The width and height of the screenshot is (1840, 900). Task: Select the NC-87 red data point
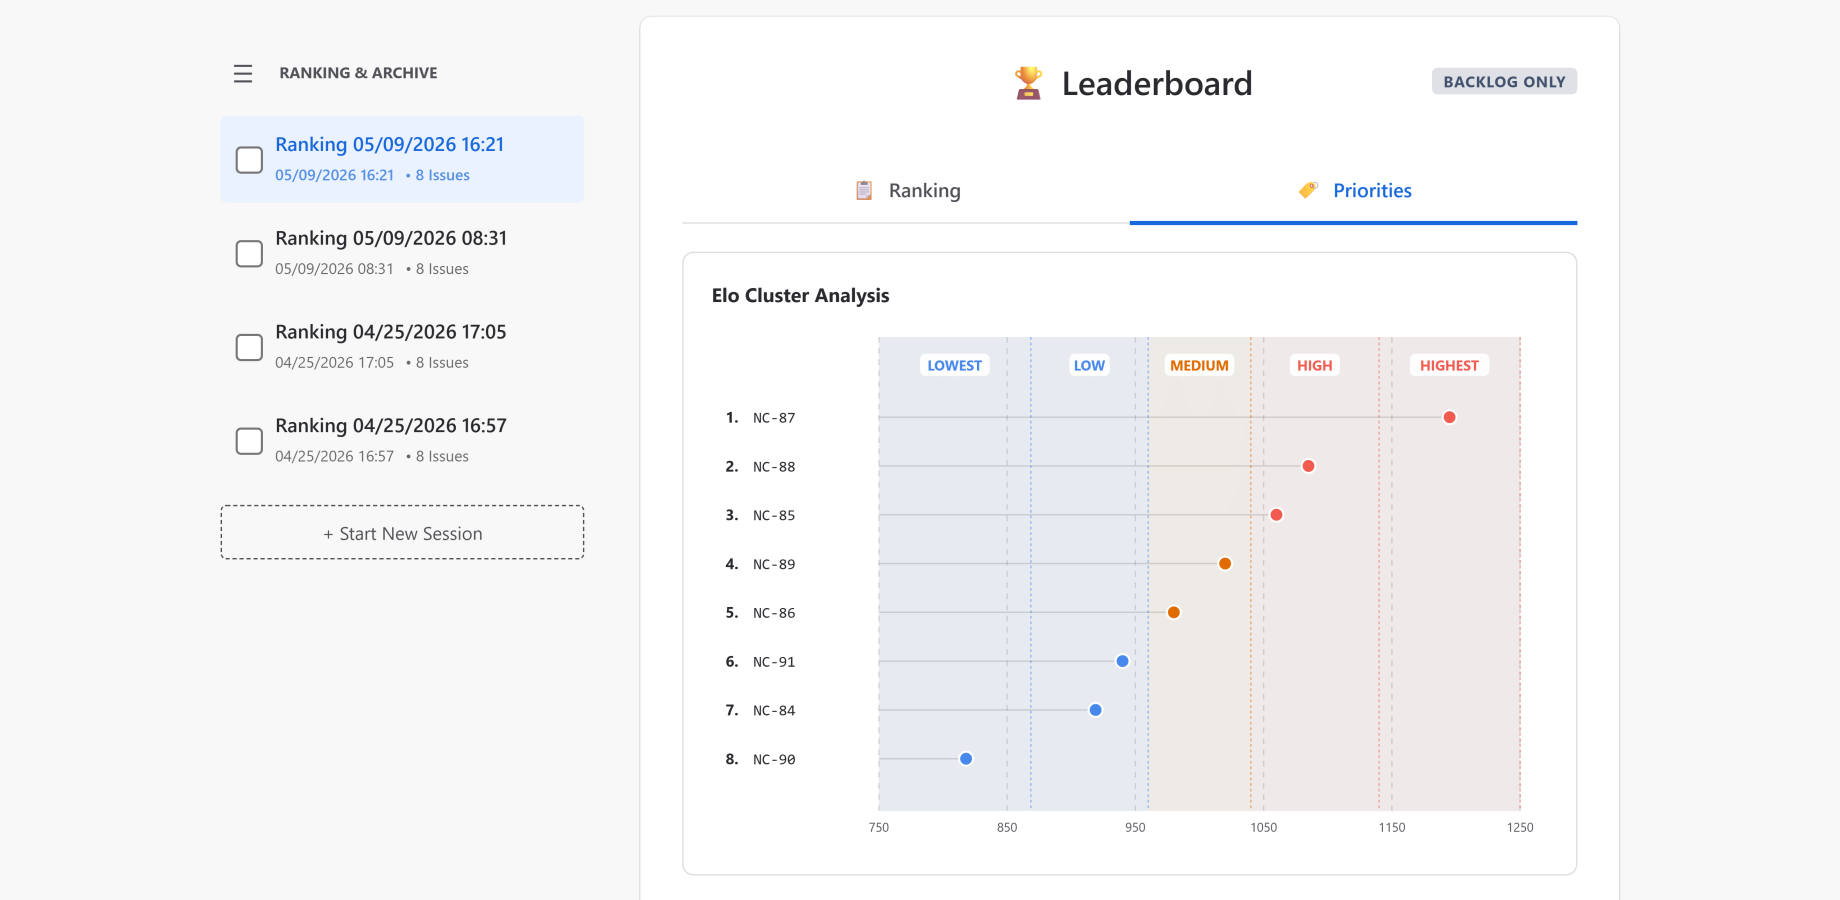tap(1449, 417)
